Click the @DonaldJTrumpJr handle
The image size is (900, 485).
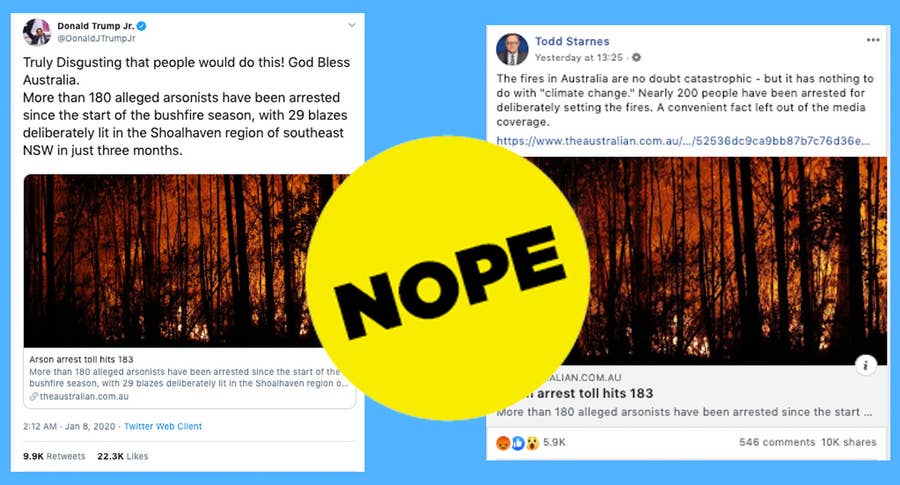96,38
